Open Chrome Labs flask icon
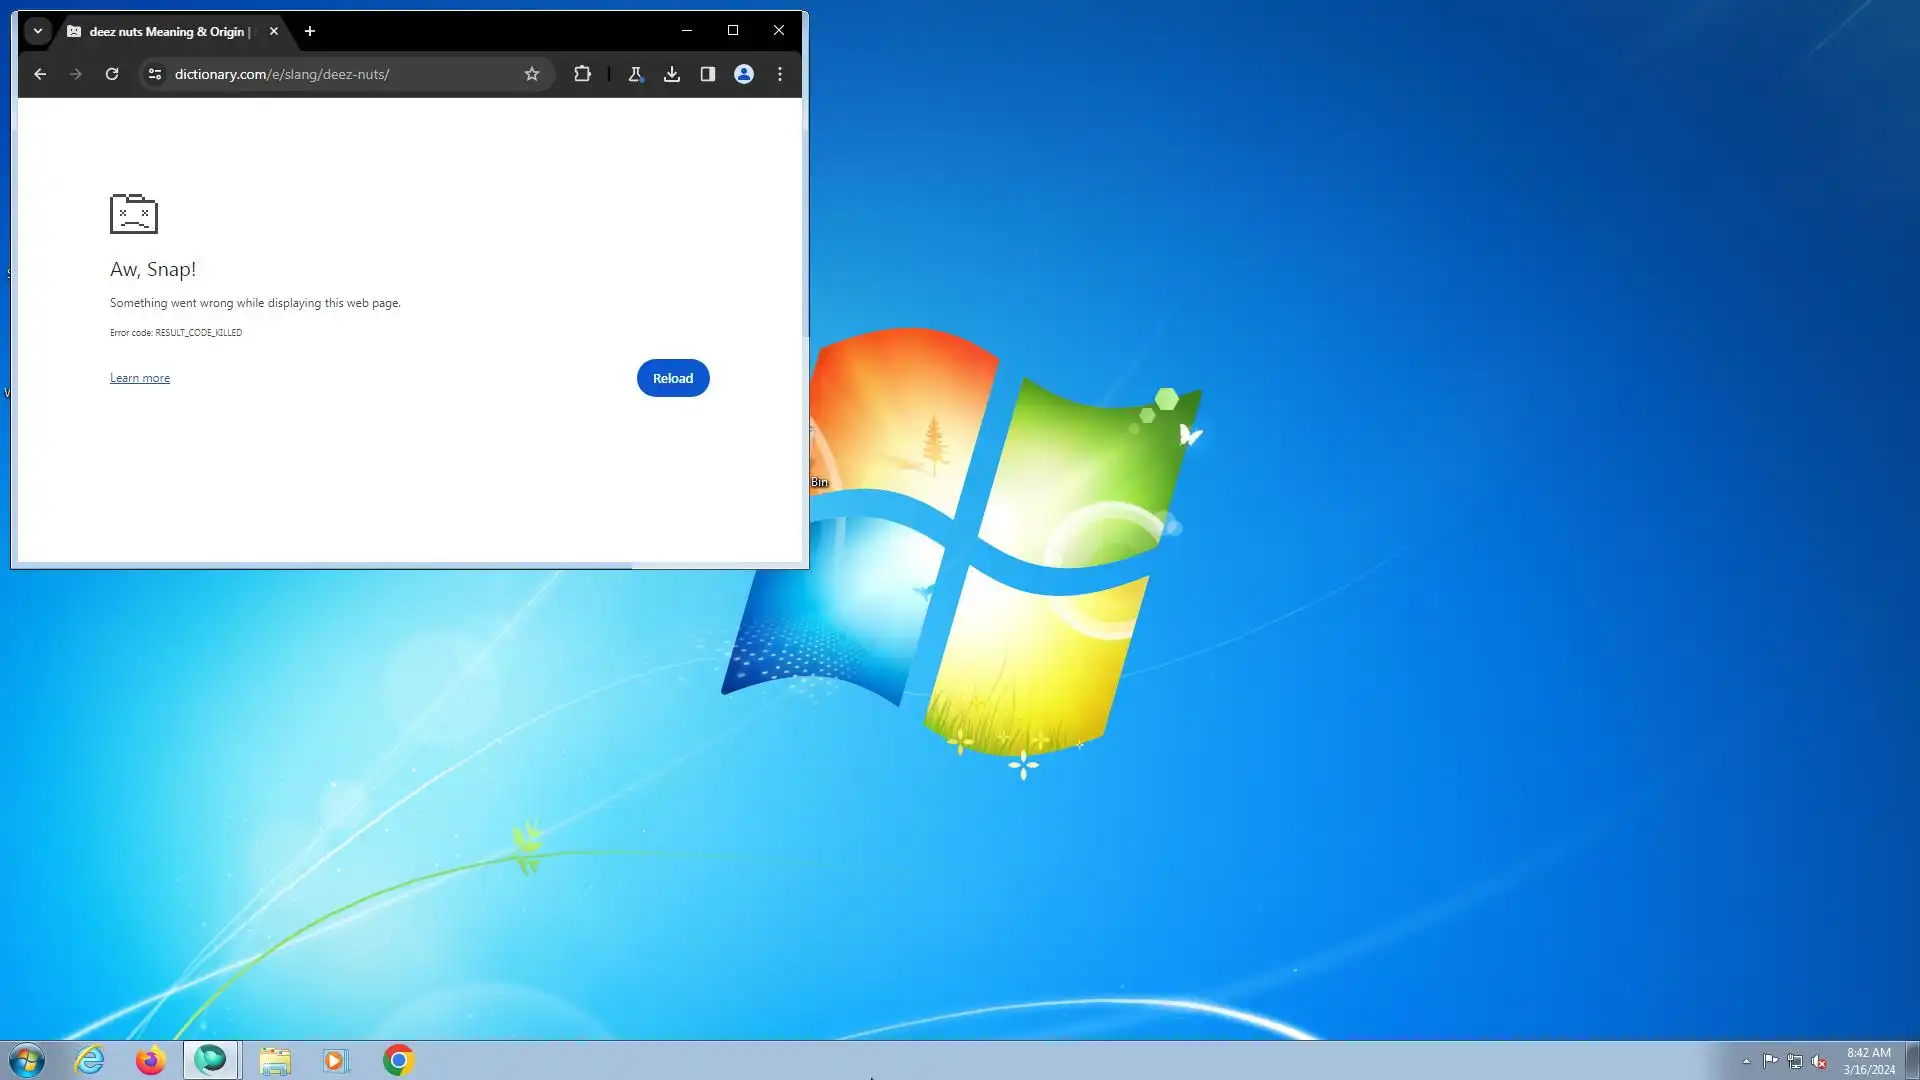Screen dimensions: 1920x1080 pos(635,74)
